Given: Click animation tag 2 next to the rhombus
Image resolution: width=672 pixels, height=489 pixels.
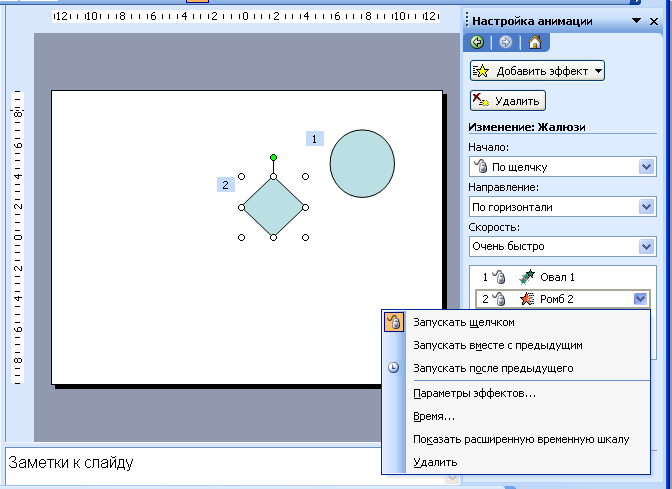Looking at the screenshot, I should pyautogui.click(x=225, y=185).
